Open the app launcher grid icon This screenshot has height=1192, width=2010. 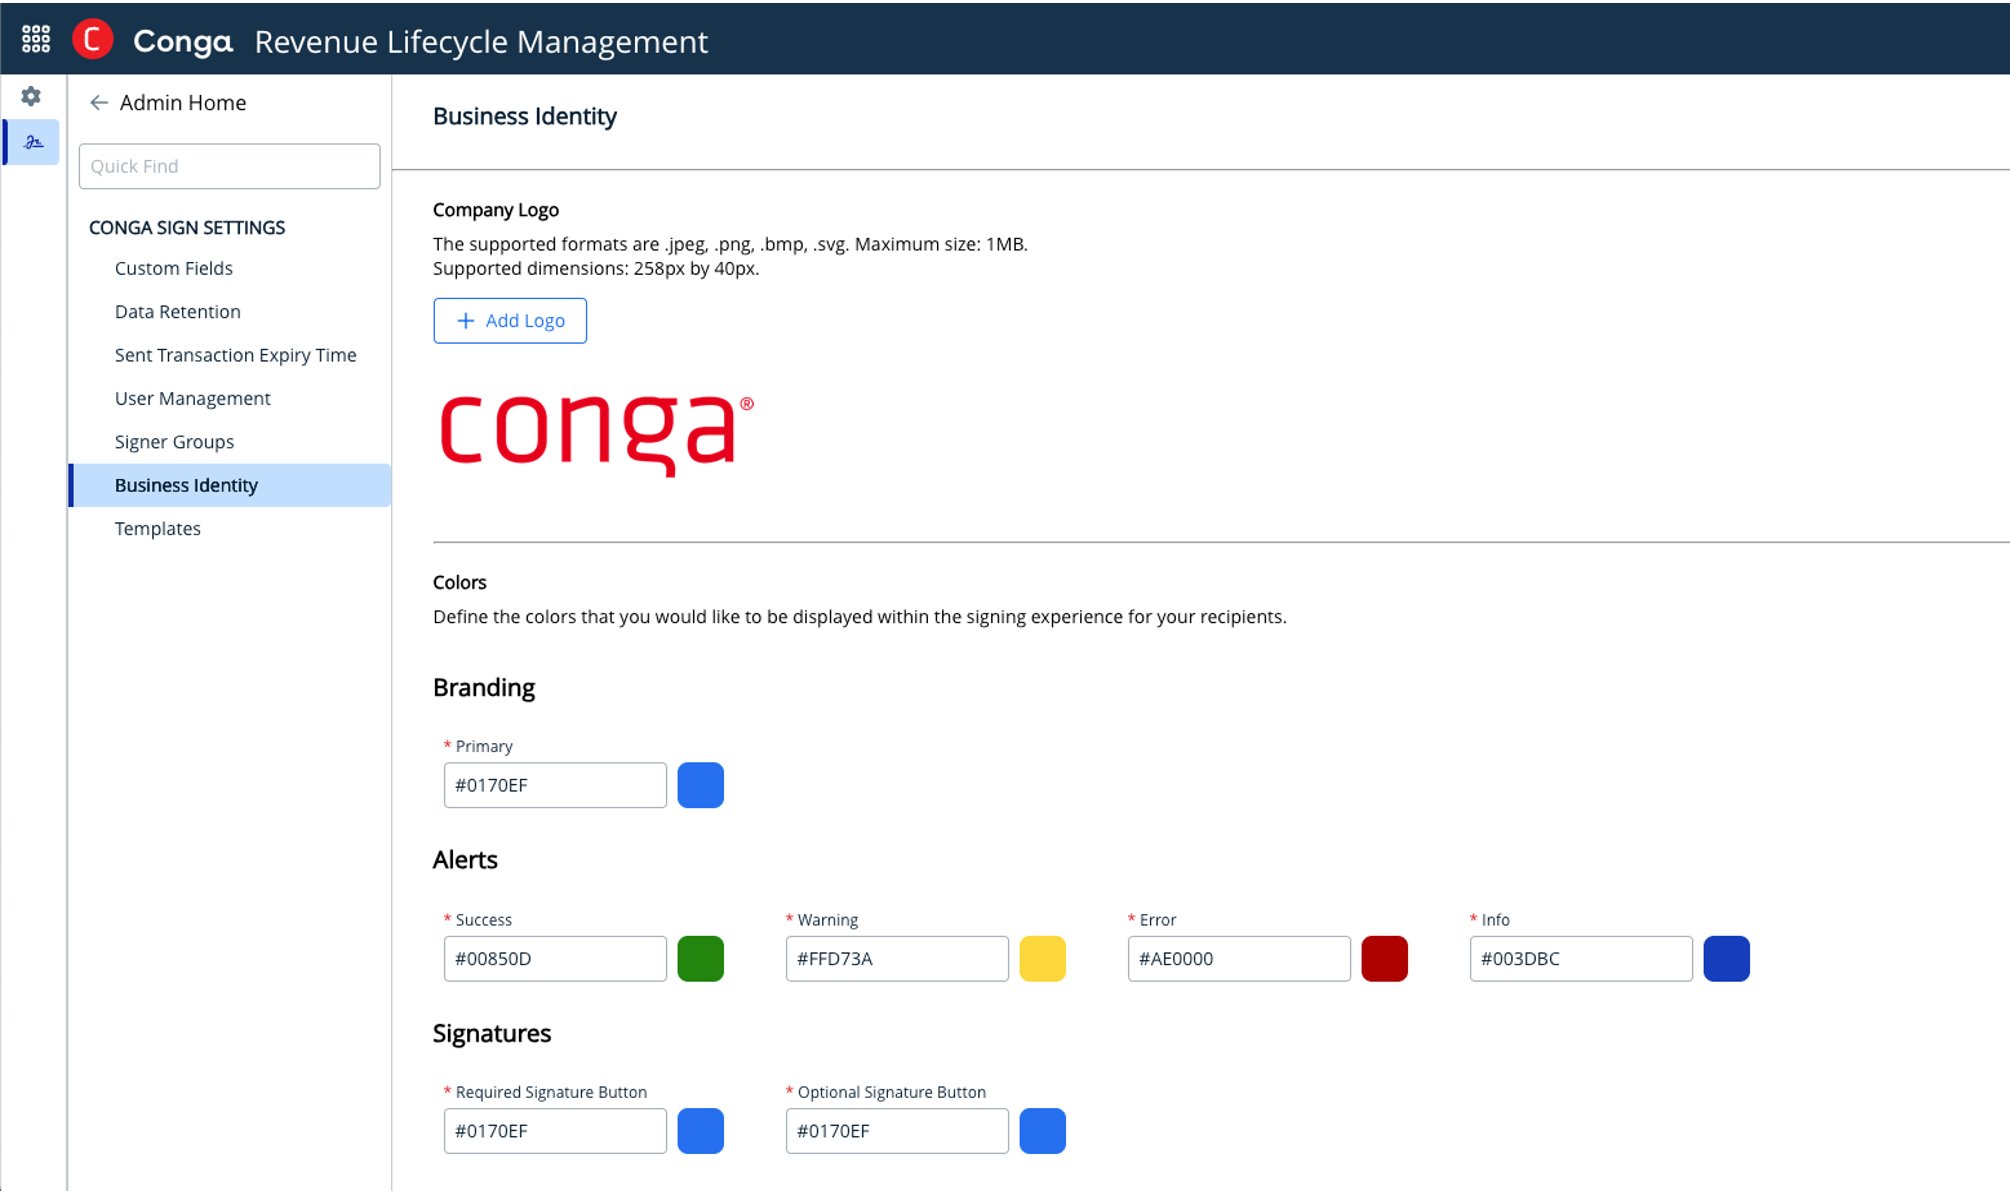tap(36, 38)
